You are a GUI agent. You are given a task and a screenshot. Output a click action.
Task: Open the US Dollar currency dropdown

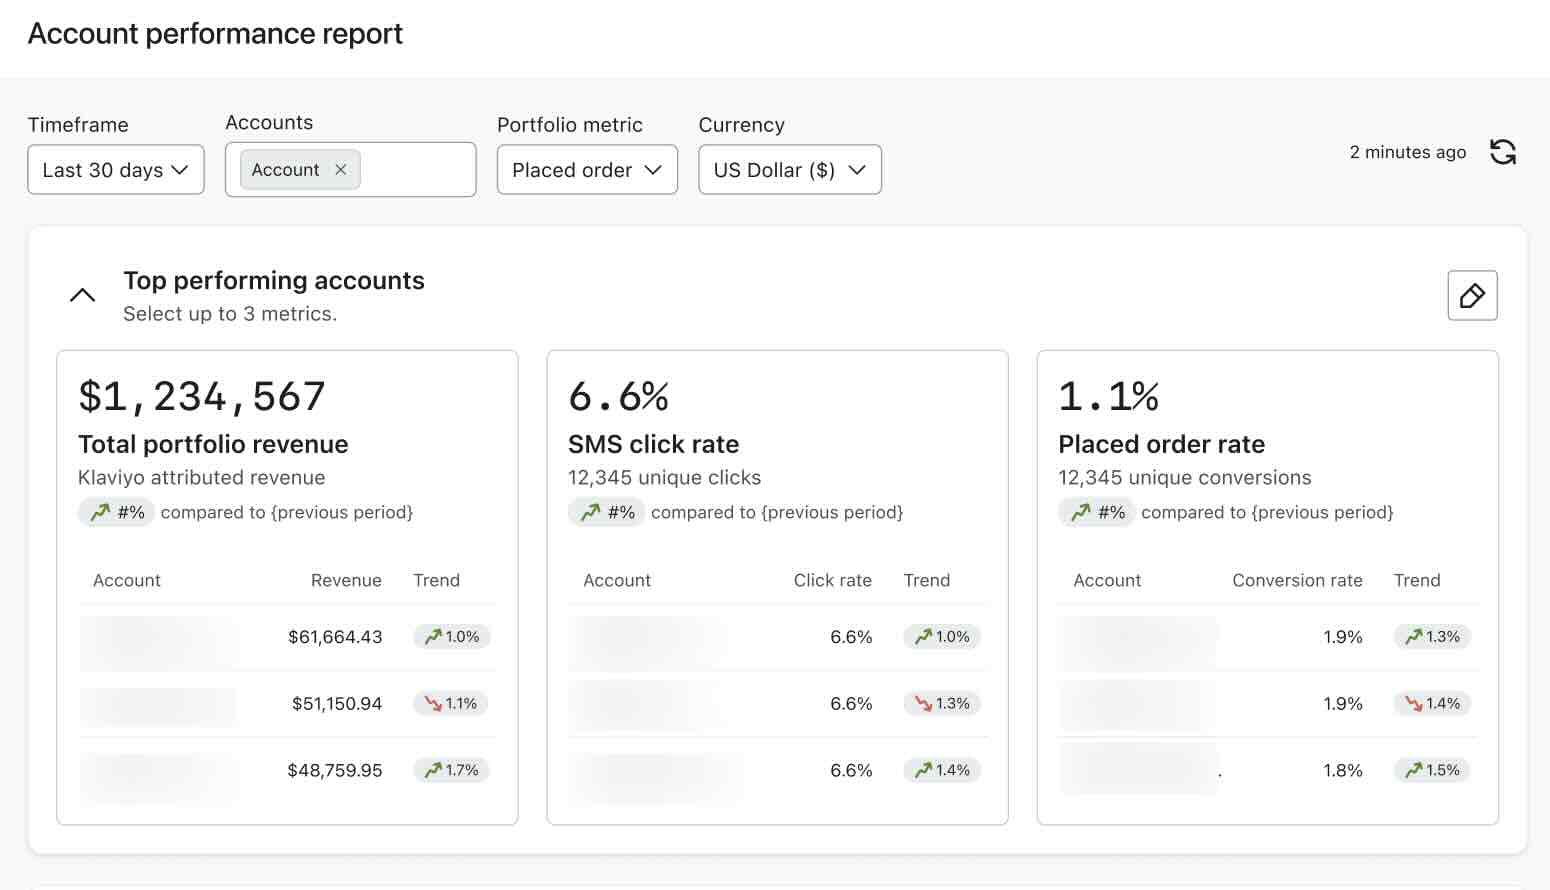tap(789, 170)
